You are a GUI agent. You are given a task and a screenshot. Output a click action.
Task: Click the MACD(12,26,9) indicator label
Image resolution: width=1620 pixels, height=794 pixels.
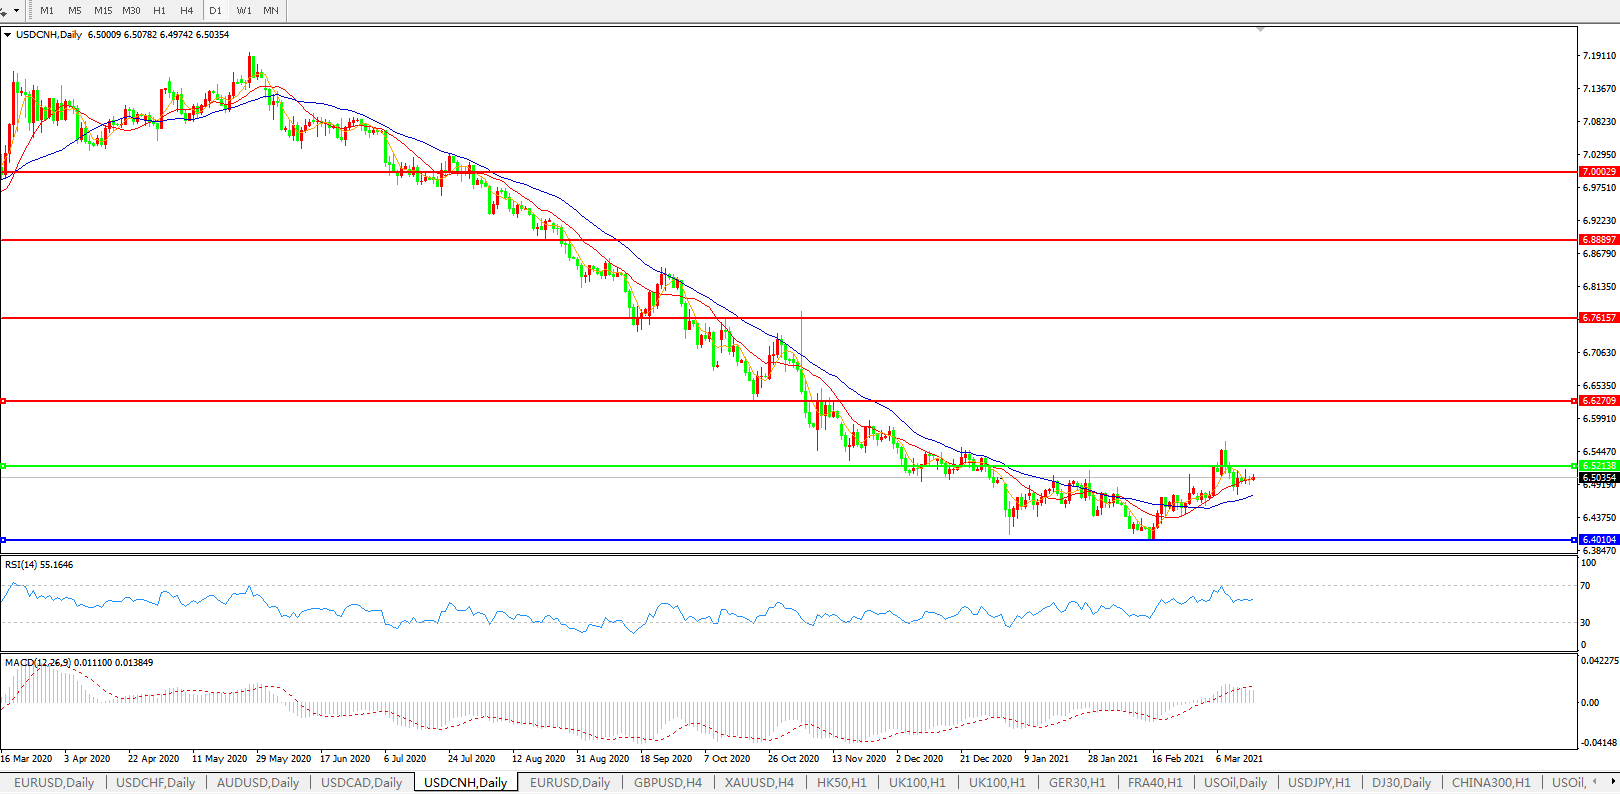tap(37, 663)
